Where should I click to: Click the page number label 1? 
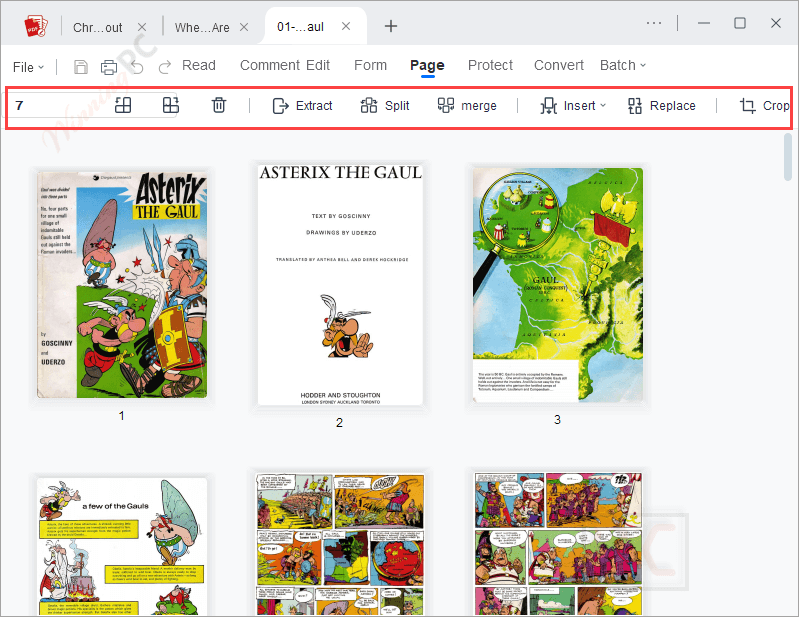[x=122, y=416]
